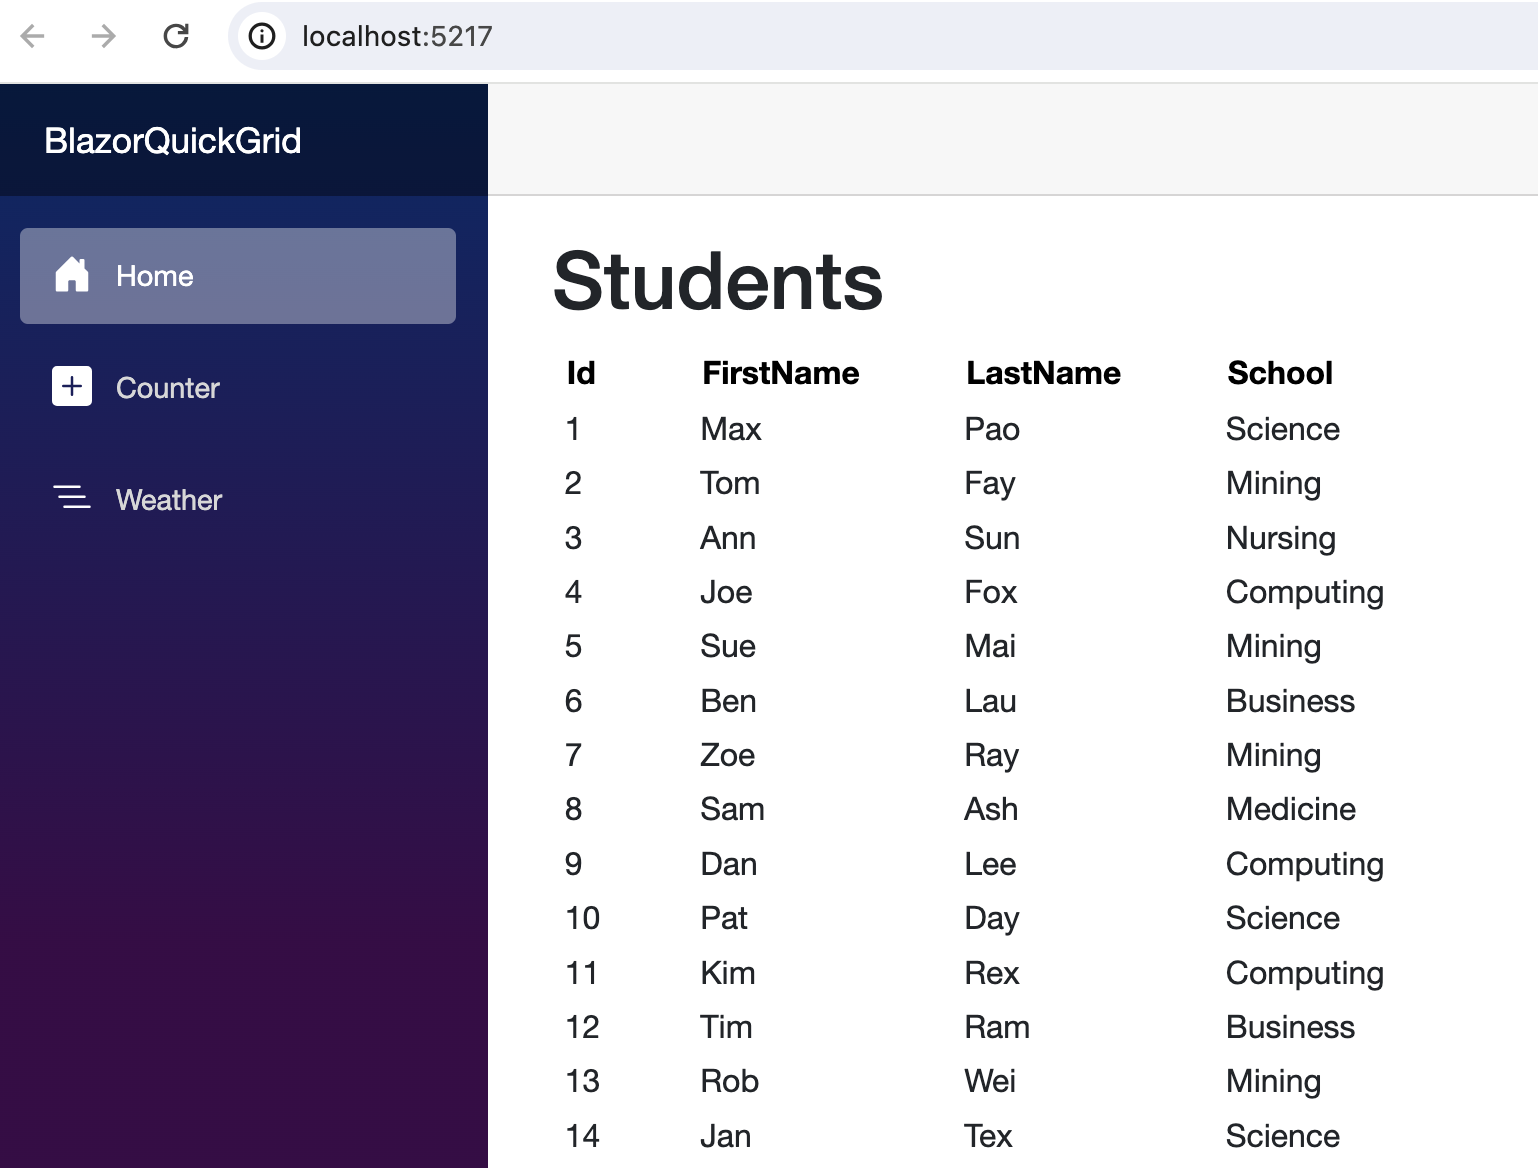Click the Students page heading
Viewport: 1538px width, 1168px height.
point(718,282)
